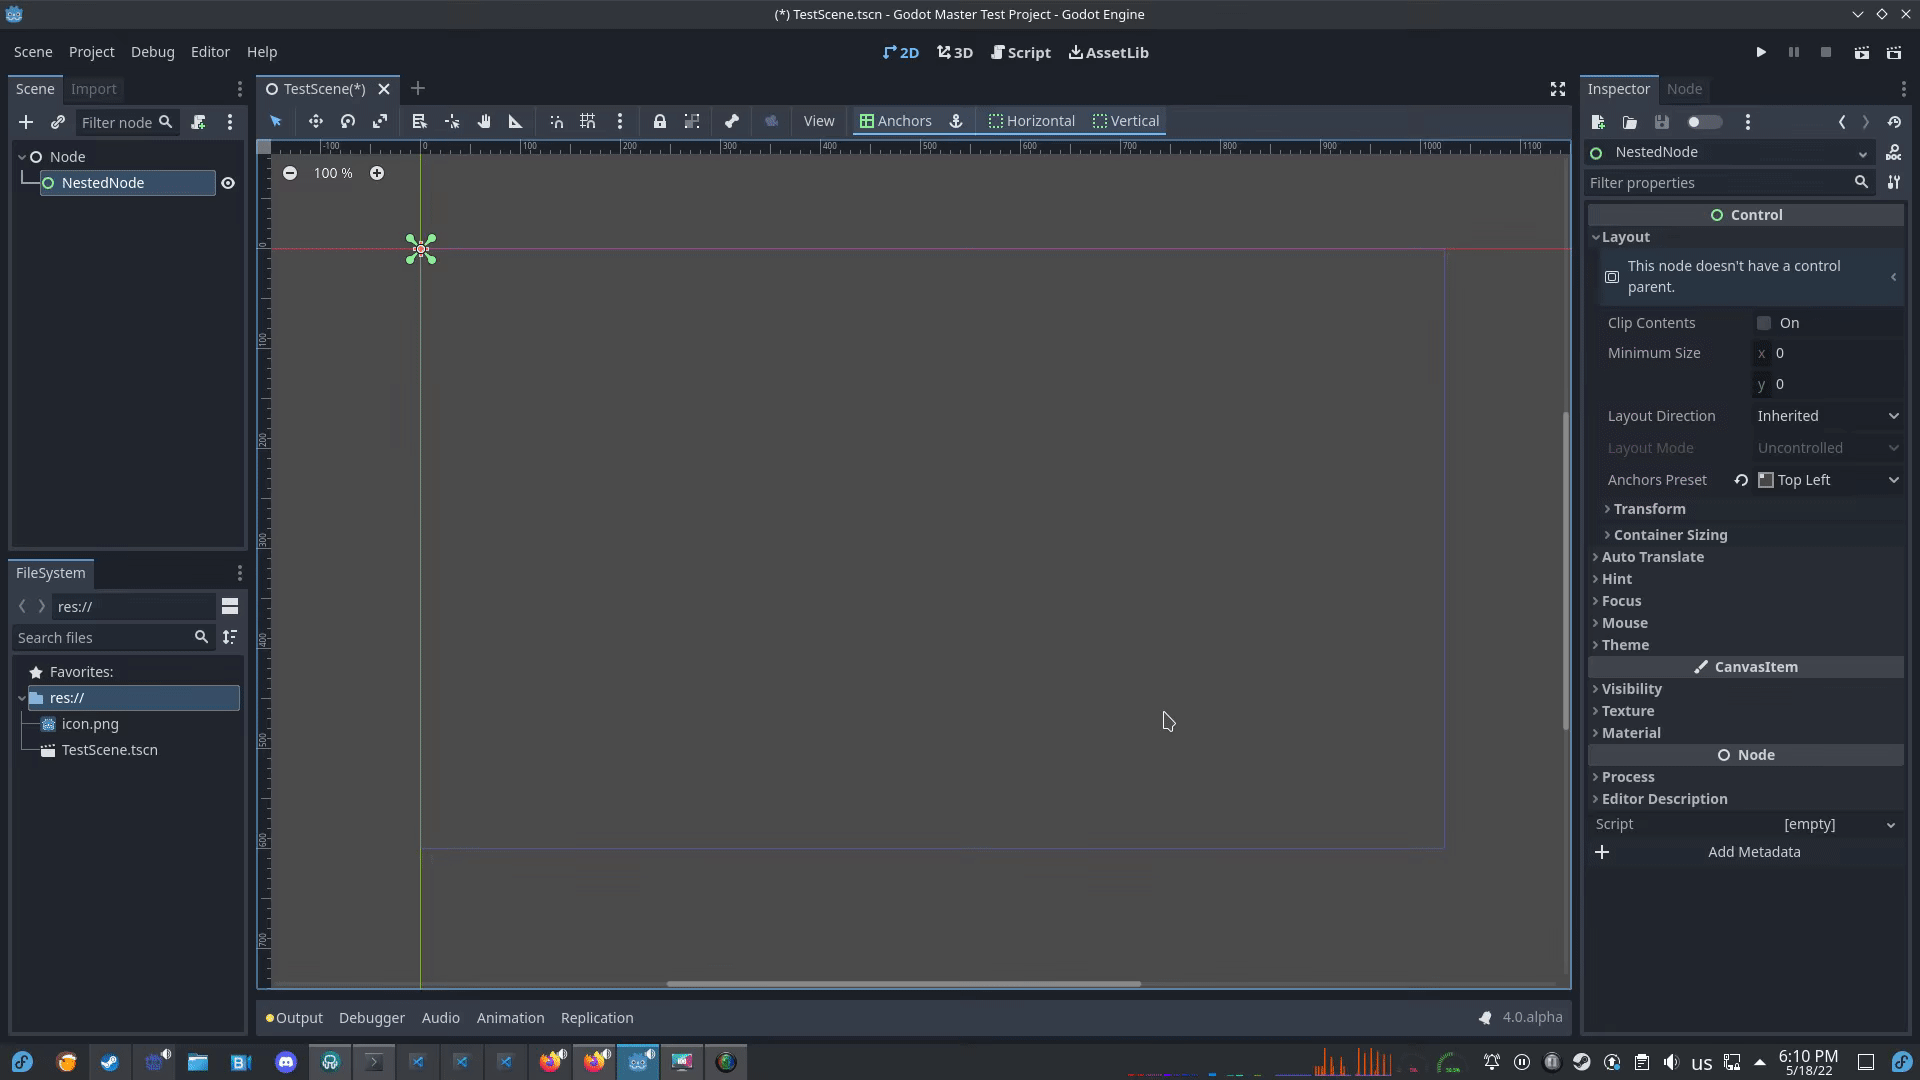
Task: Select NestedNode in scene tree
Action: click(x=127, y=183)
